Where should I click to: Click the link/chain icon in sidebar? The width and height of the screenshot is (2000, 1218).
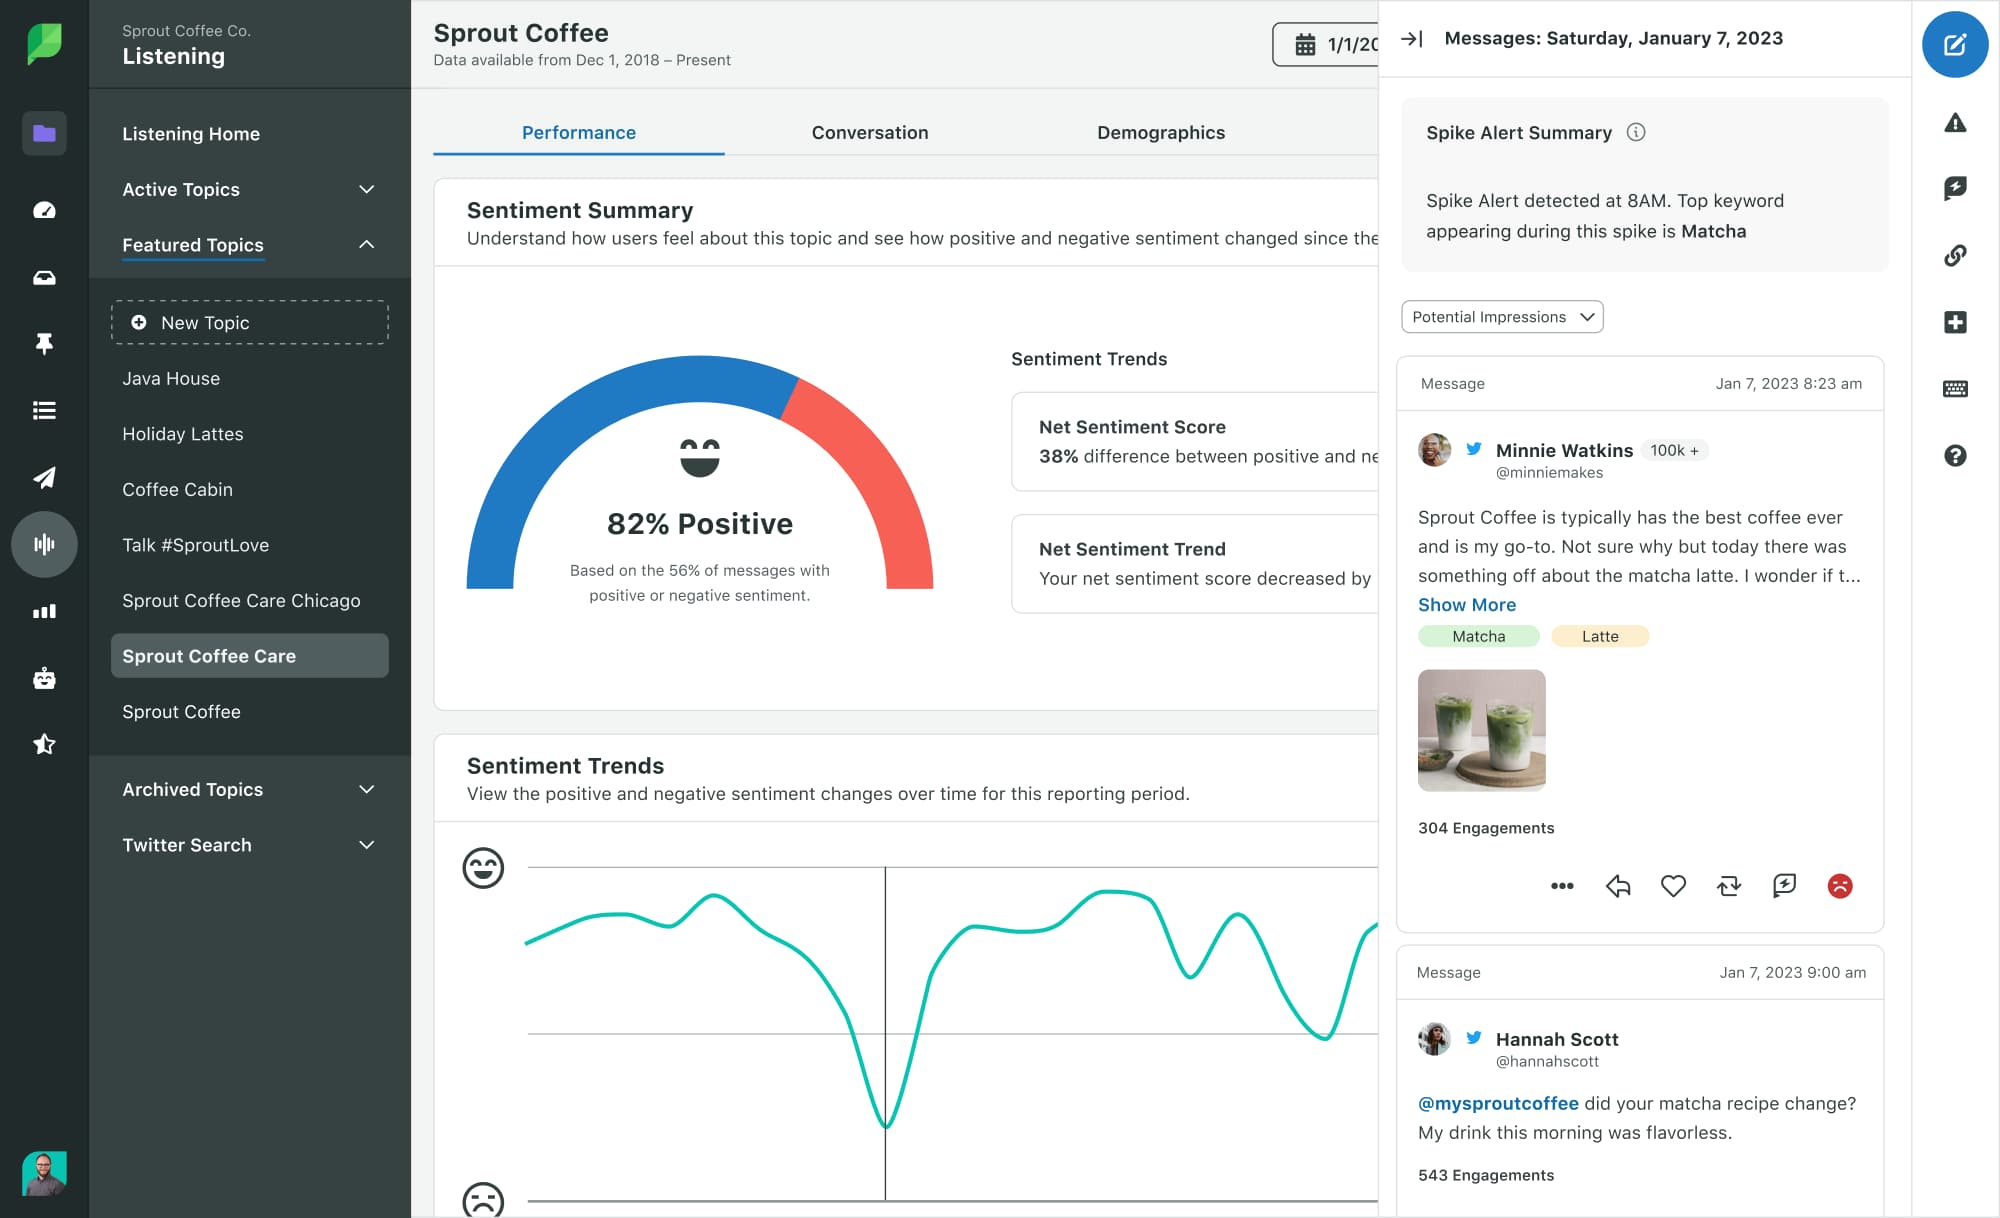(1956, 256)
